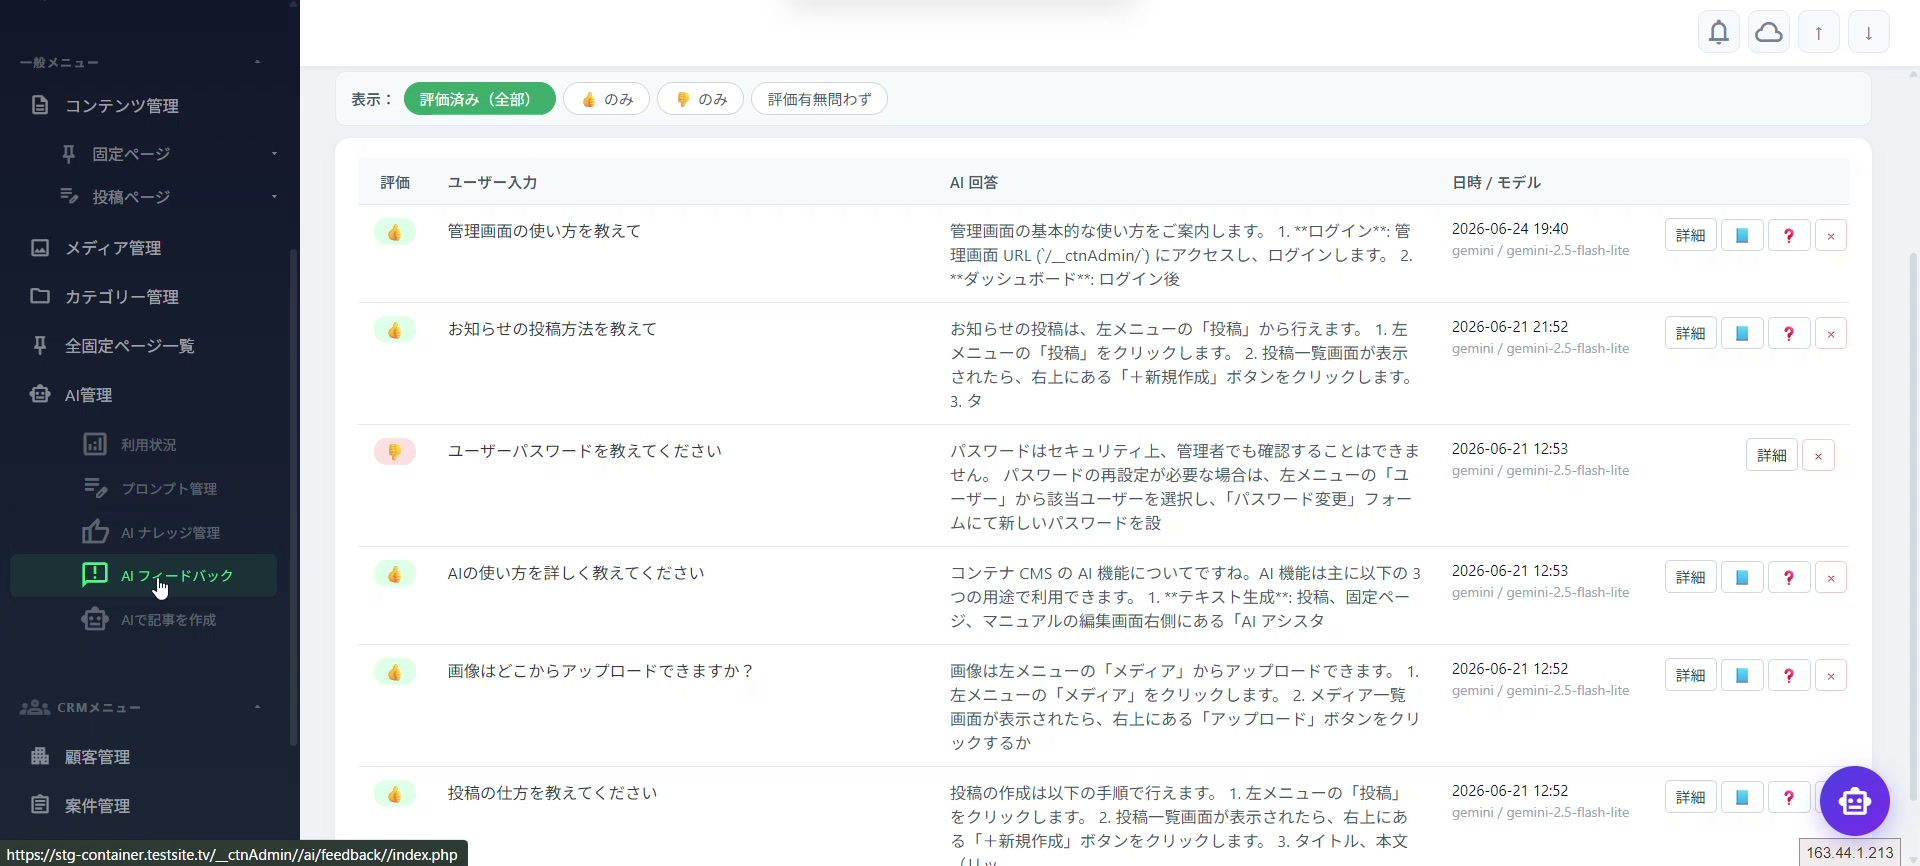The height and width of the screenshot is (866, 1920).
Task: Open the notifications bell
Action: [1719, 32]
